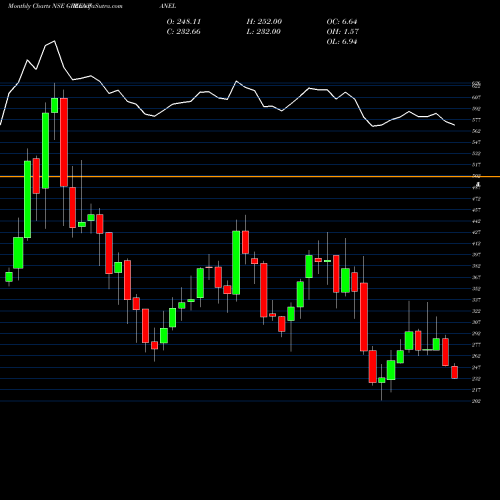Click the 442 price axis label
The height and width of the screenshot is (500, 500).
(x=476, y=221)
